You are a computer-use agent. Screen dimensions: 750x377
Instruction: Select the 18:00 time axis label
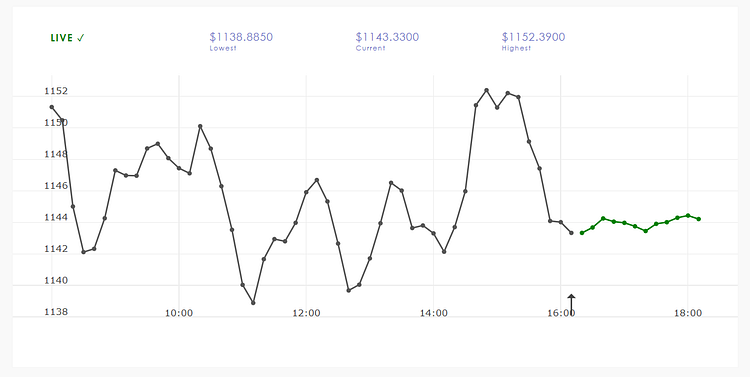tap(688, 313)
